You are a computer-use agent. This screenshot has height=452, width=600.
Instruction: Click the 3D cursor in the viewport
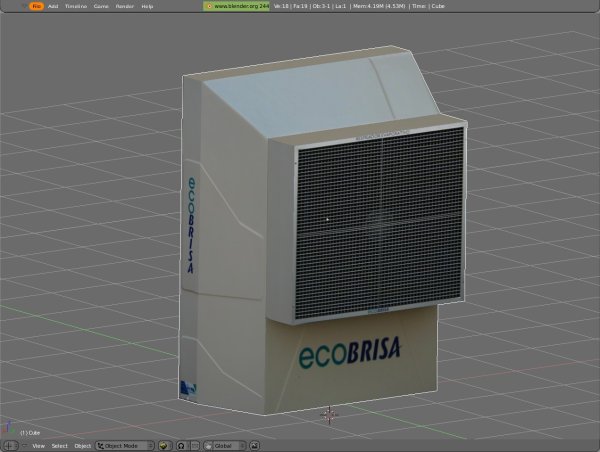pos(329,413)
